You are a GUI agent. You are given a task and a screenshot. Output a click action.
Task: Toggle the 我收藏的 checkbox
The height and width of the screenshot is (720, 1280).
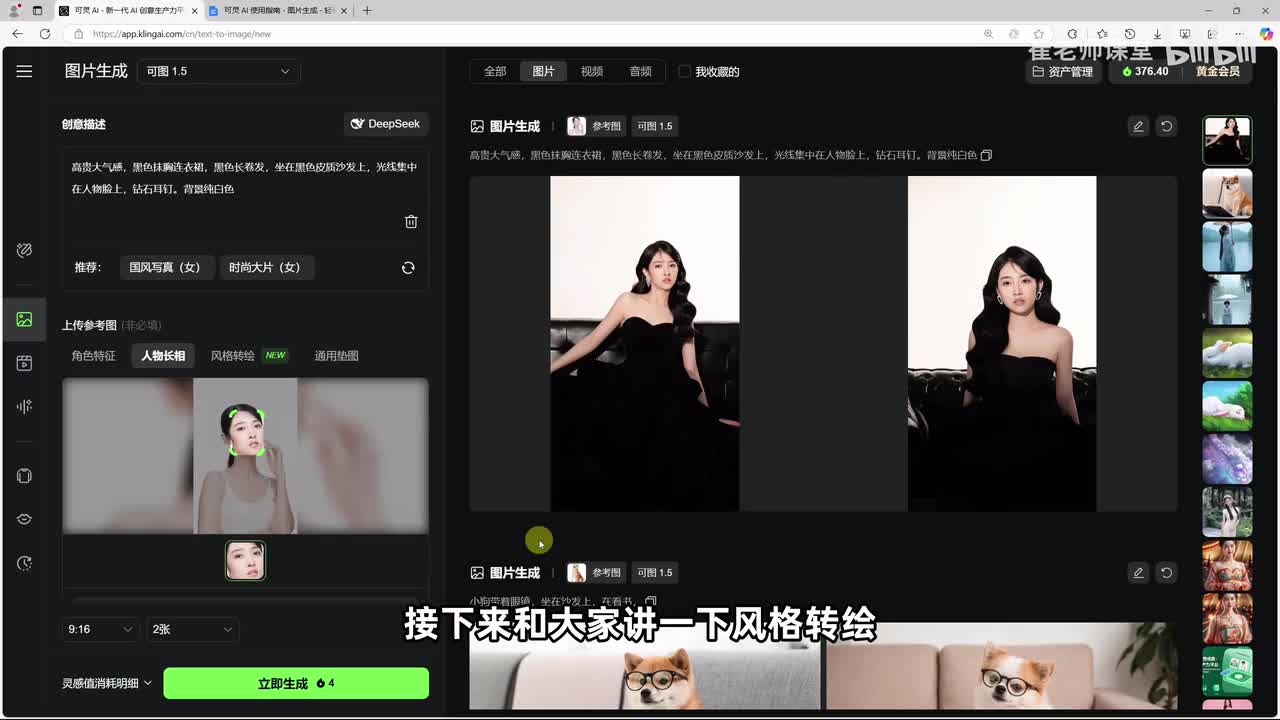684,71
